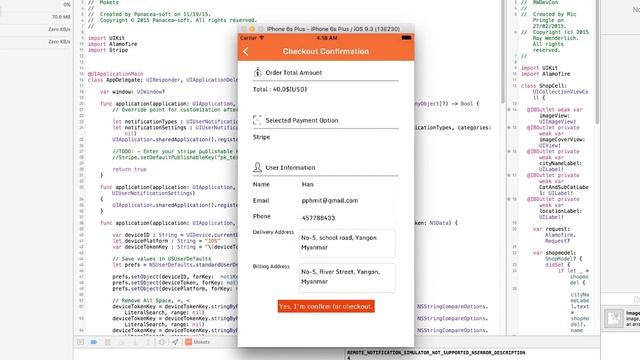Click 'Created by Panacea-soft on 11/19/15' comment
640x360 pixels.
pyautogui.click(x=155, y=14)
